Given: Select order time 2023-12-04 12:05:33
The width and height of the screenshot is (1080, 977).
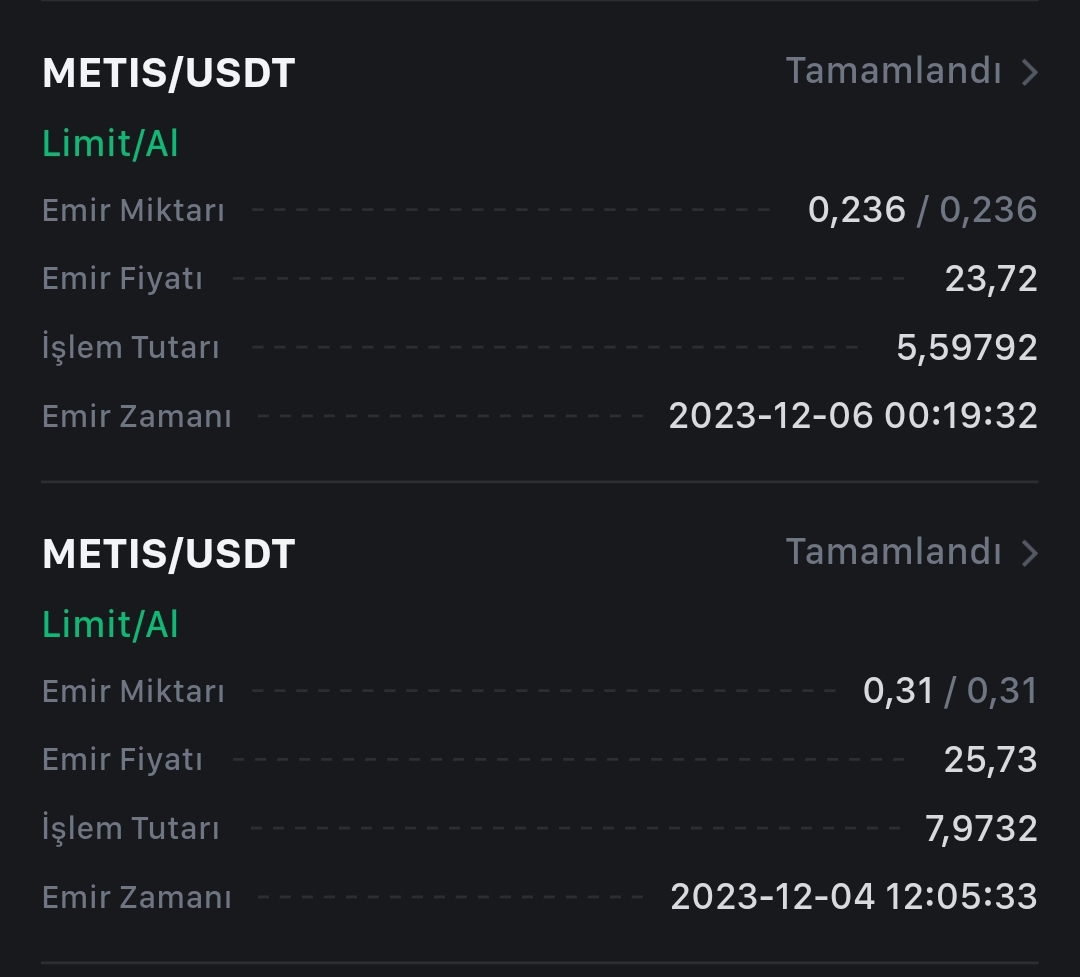Looking at the screenshot, I should coord(854,896).
